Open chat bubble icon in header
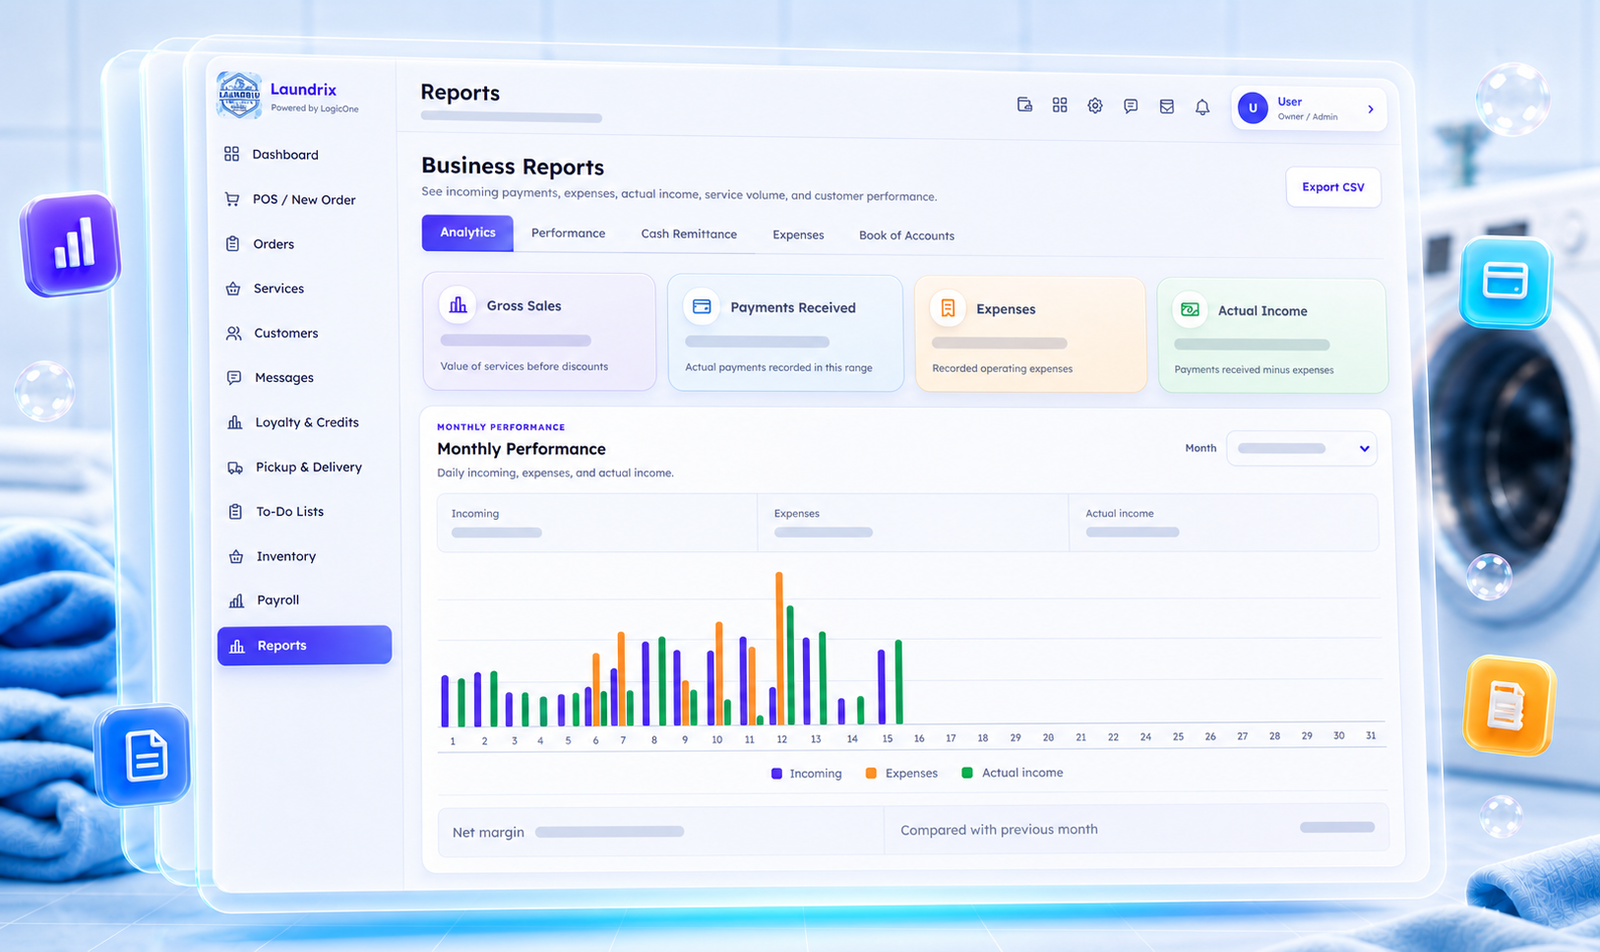The width and height of the screenshot is (1600, 952). [1130, 106]
